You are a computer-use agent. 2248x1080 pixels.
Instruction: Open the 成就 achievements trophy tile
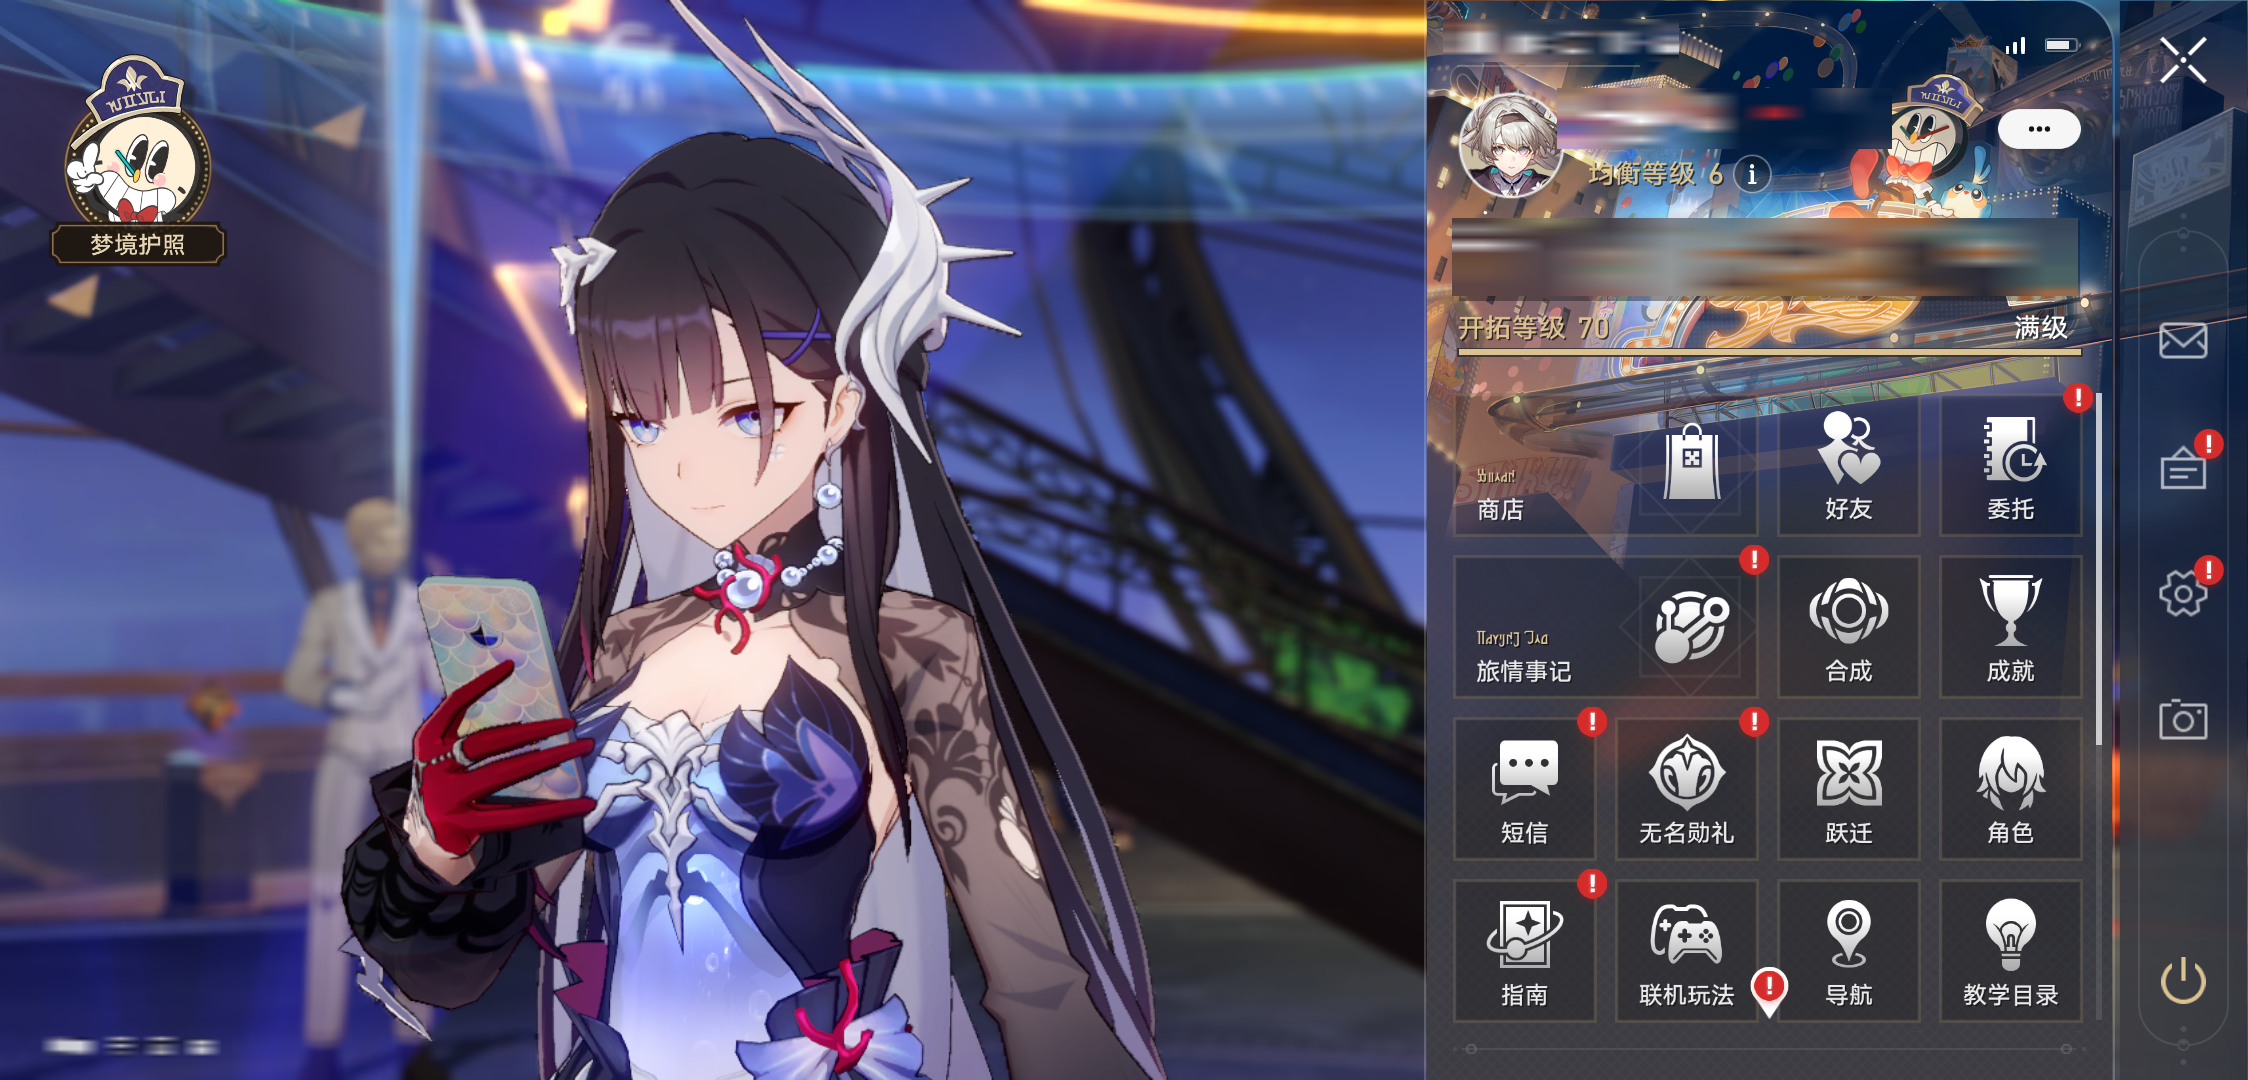point(2010,627)
